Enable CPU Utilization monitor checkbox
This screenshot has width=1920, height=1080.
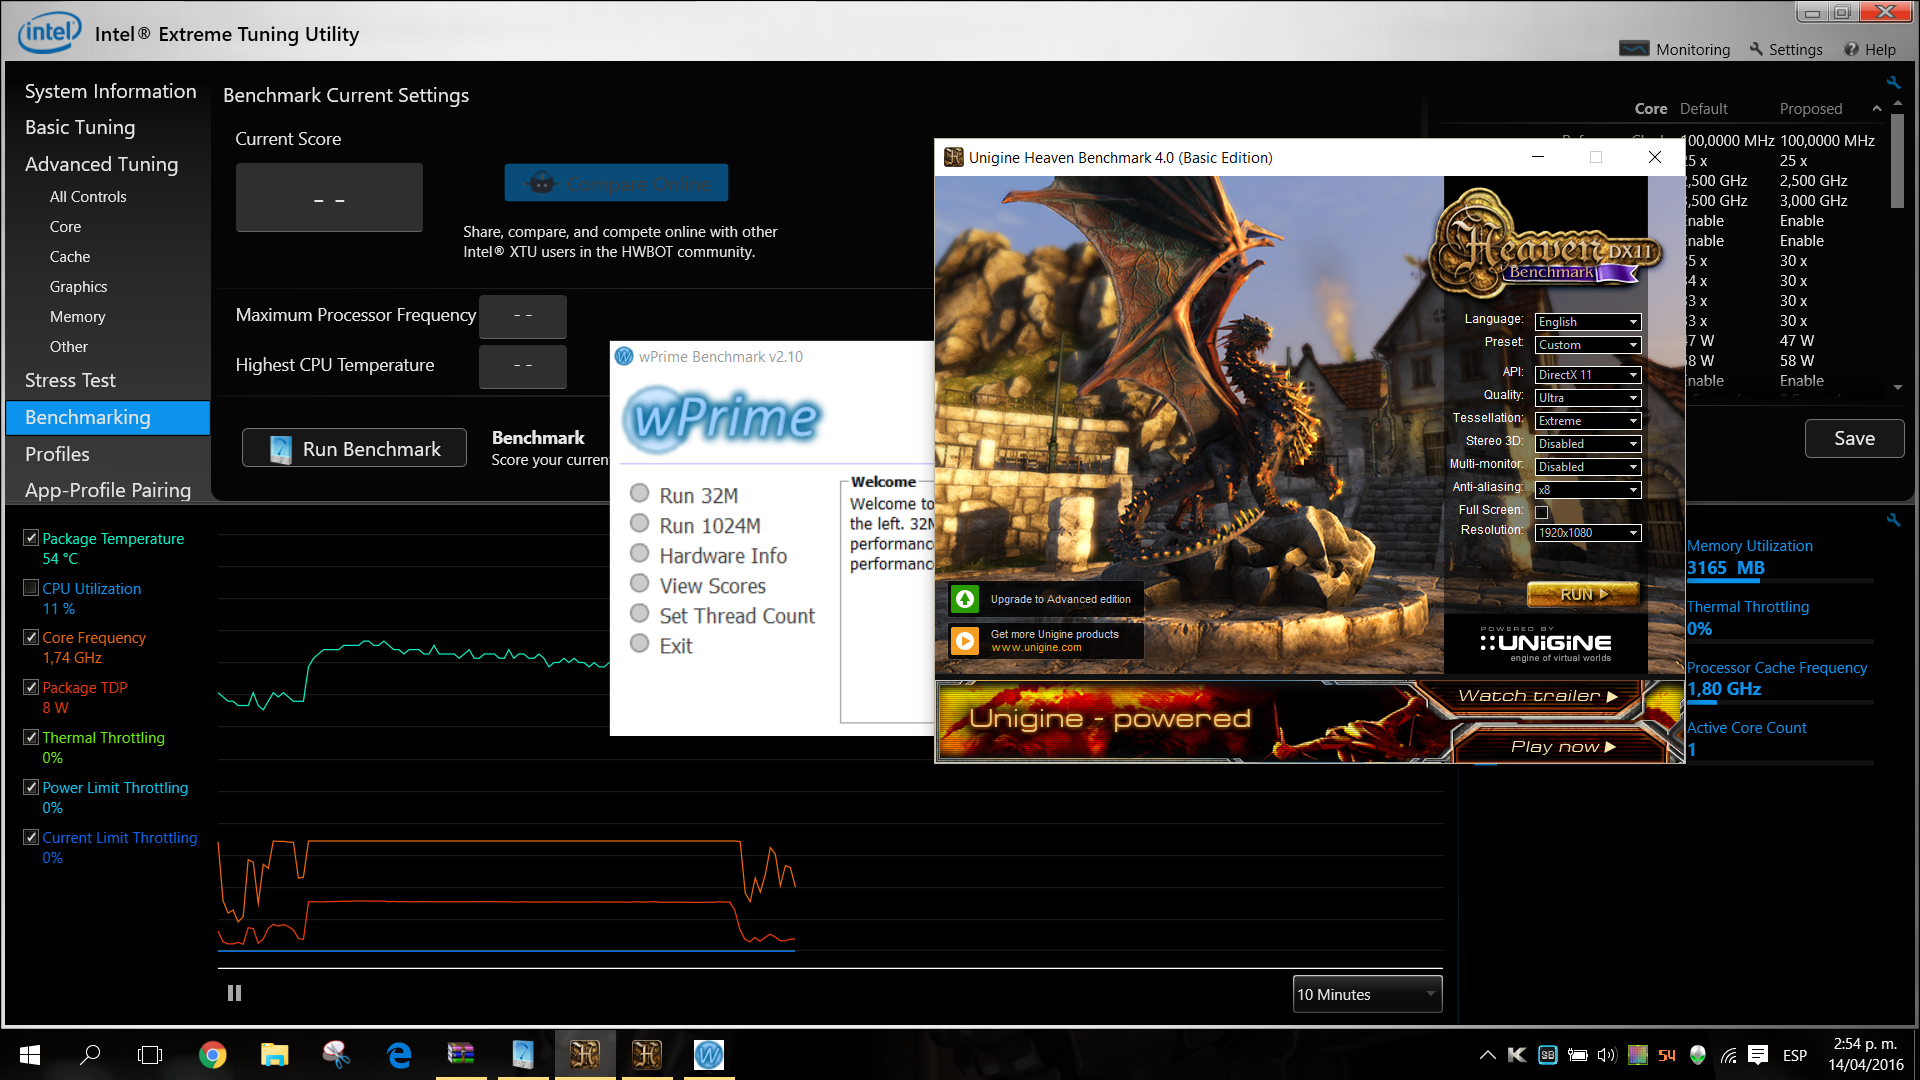(31, 588)
